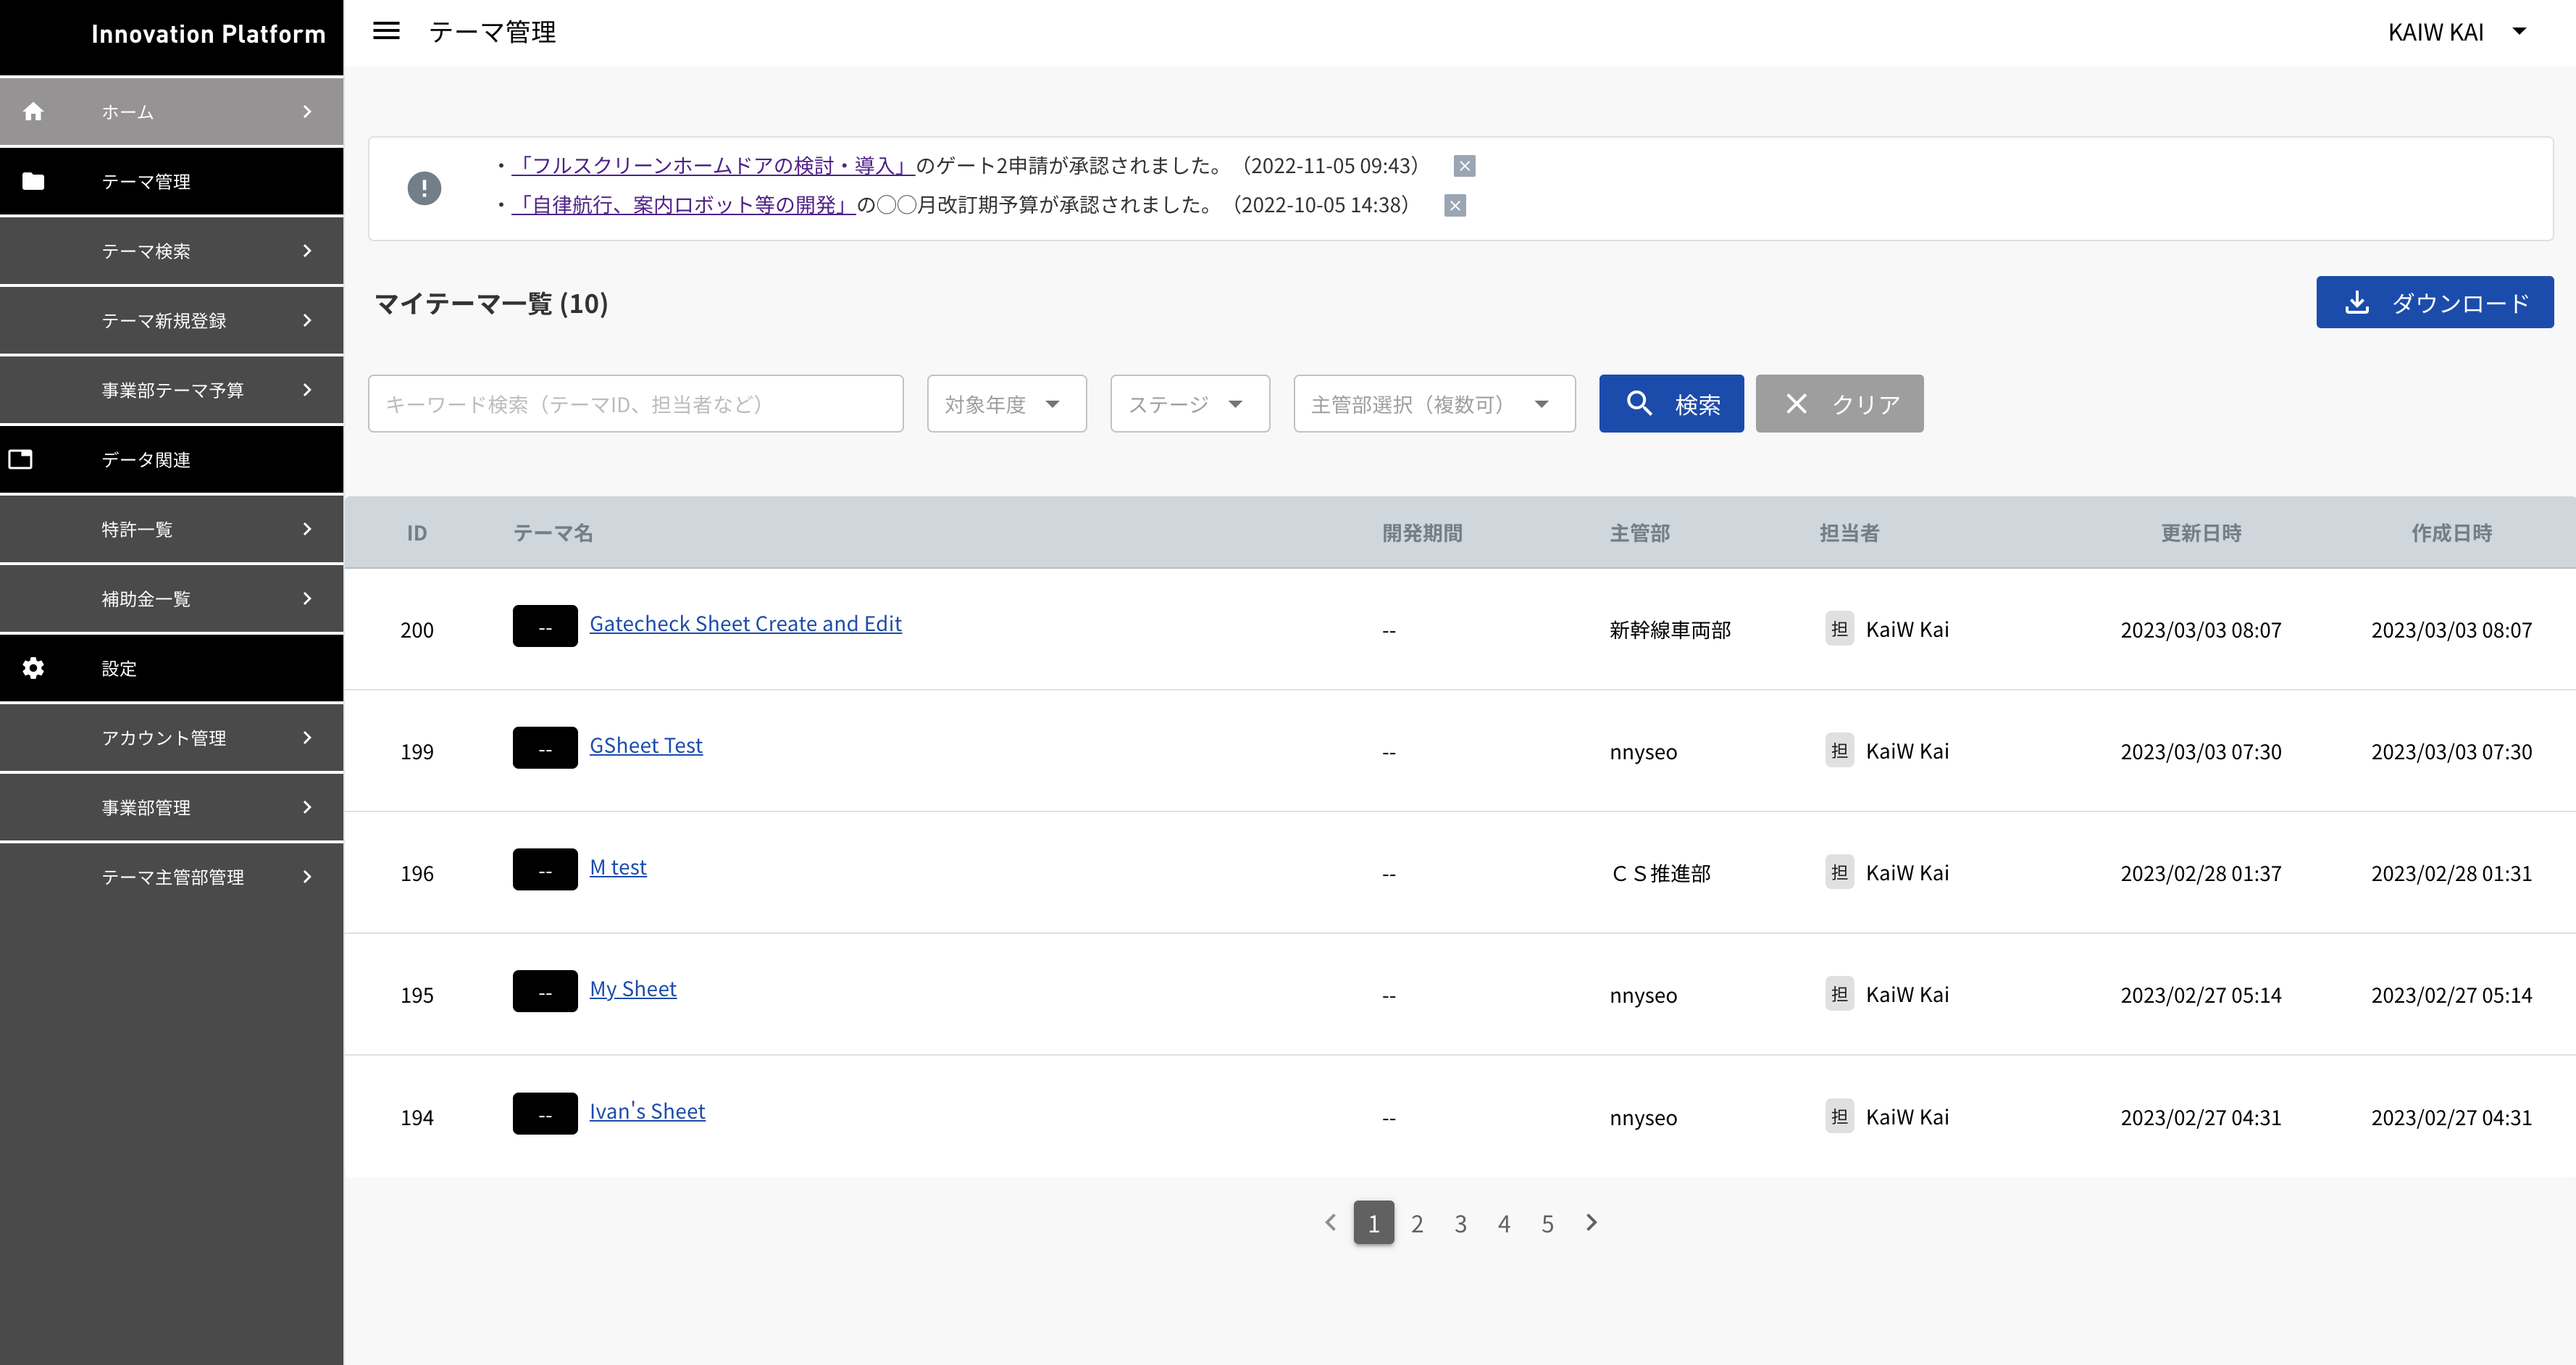Click the データ関連 tab icon
2576x1365 pixels.
[x=21, y=459]
